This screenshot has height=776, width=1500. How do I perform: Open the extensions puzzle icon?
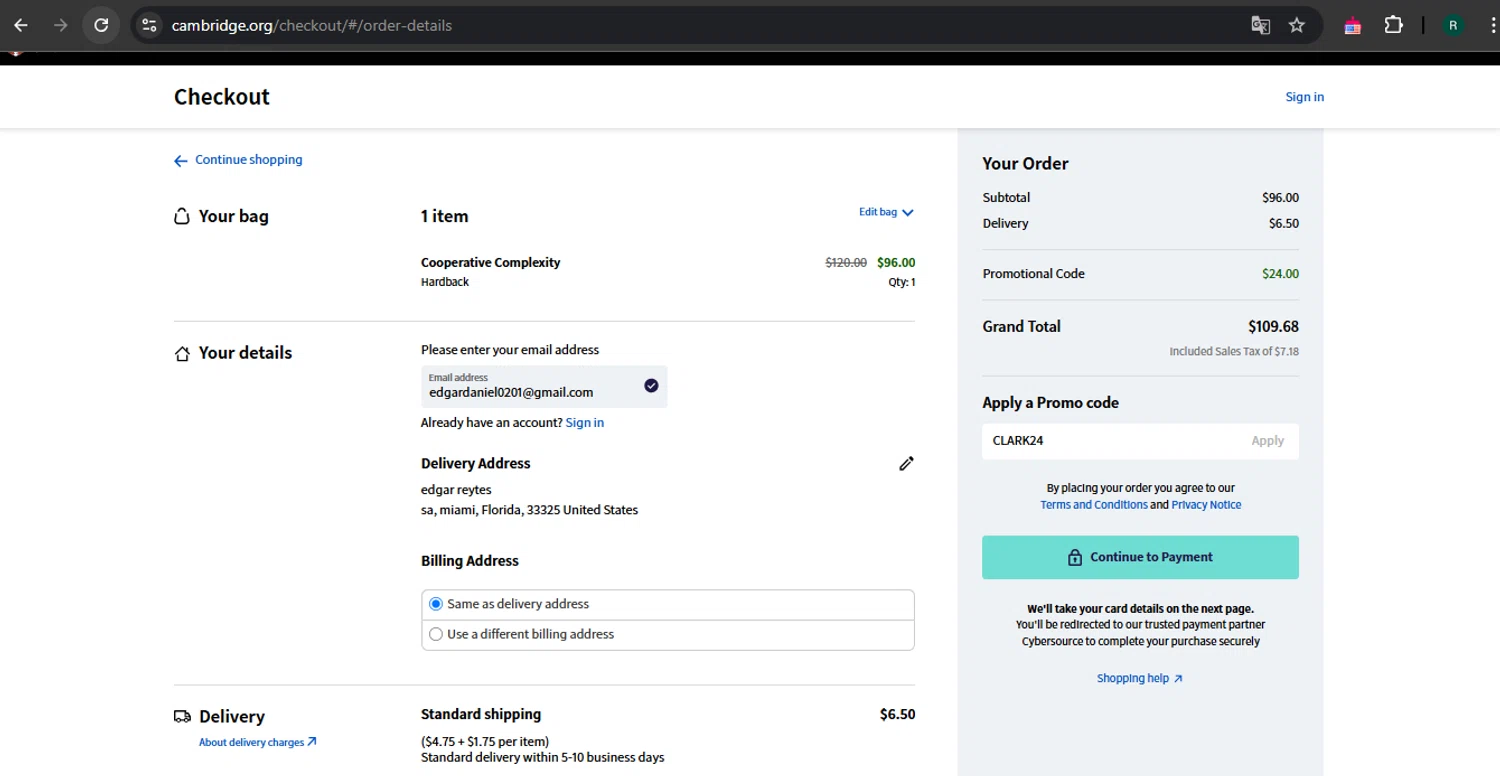coord(1393,25)
